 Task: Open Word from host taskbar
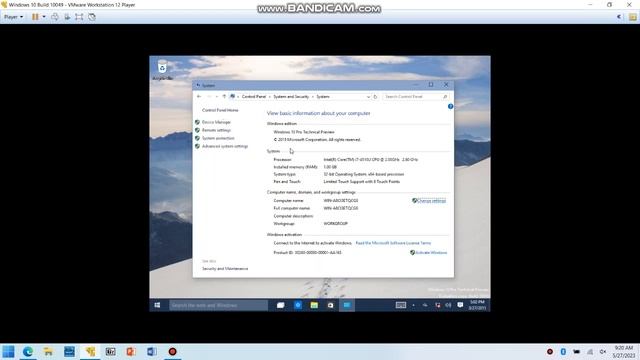[x=151, y=351]
